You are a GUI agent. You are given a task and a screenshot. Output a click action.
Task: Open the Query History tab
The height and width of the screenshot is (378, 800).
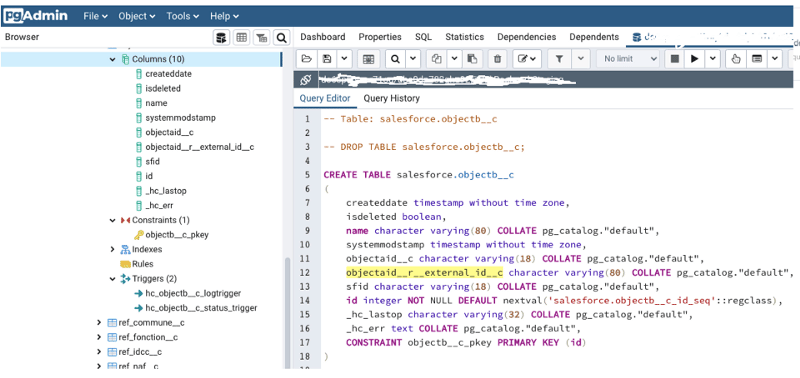tap(391, 98)
